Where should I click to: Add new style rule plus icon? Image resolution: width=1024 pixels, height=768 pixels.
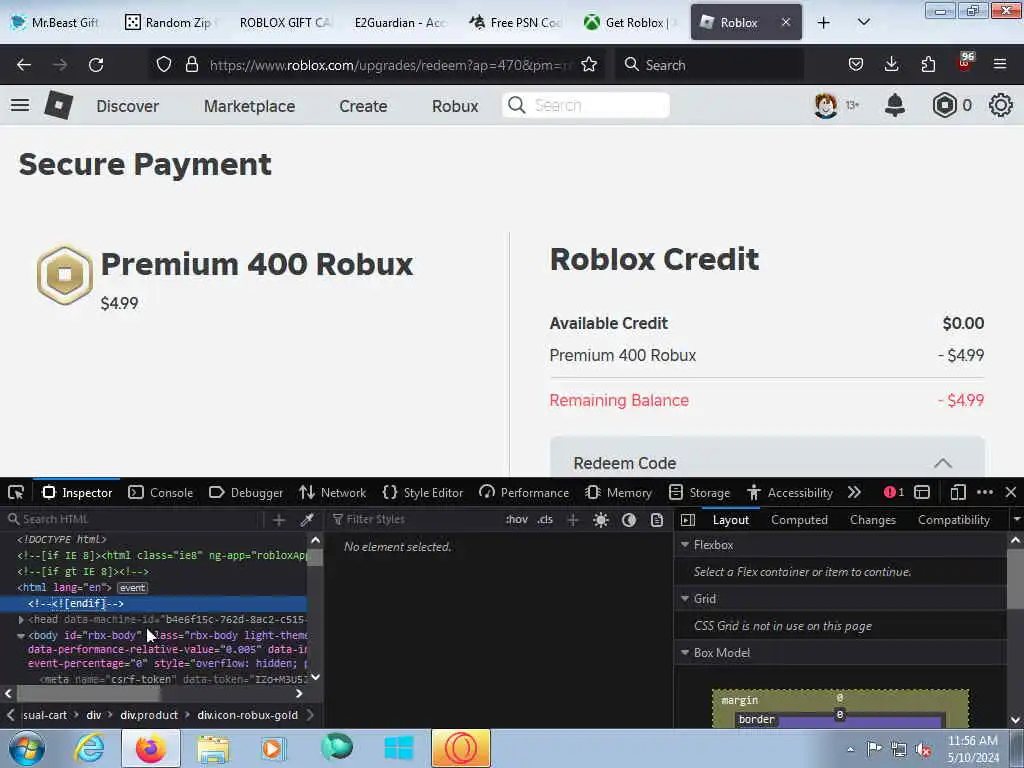coord(573,520)
